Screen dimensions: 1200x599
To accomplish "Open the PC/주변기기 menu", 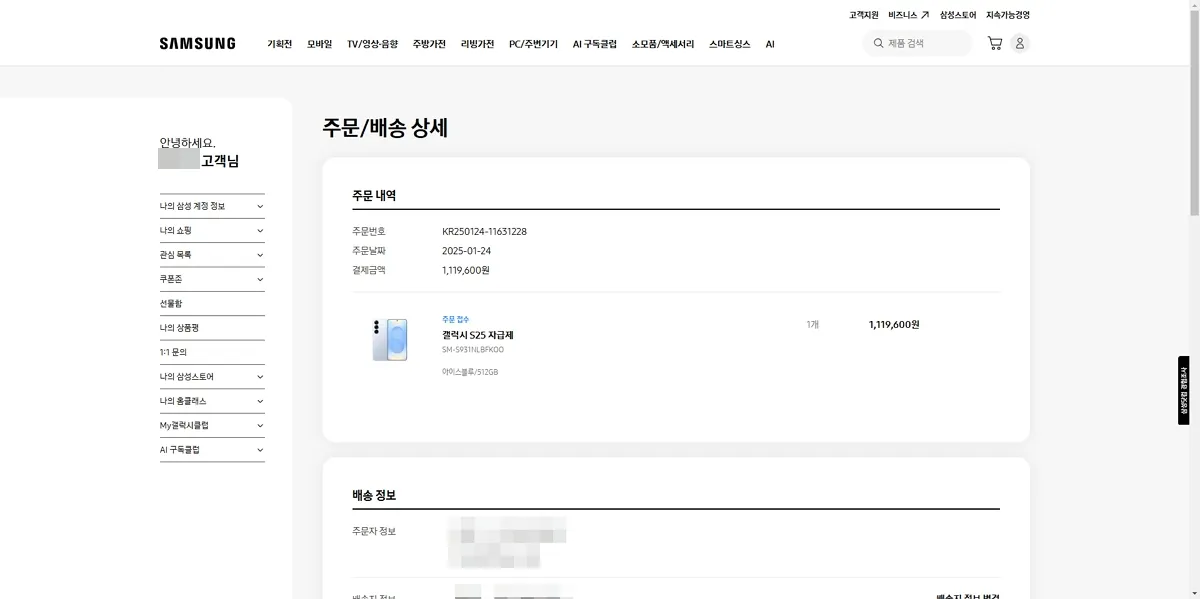I will [x=533, y=44].
